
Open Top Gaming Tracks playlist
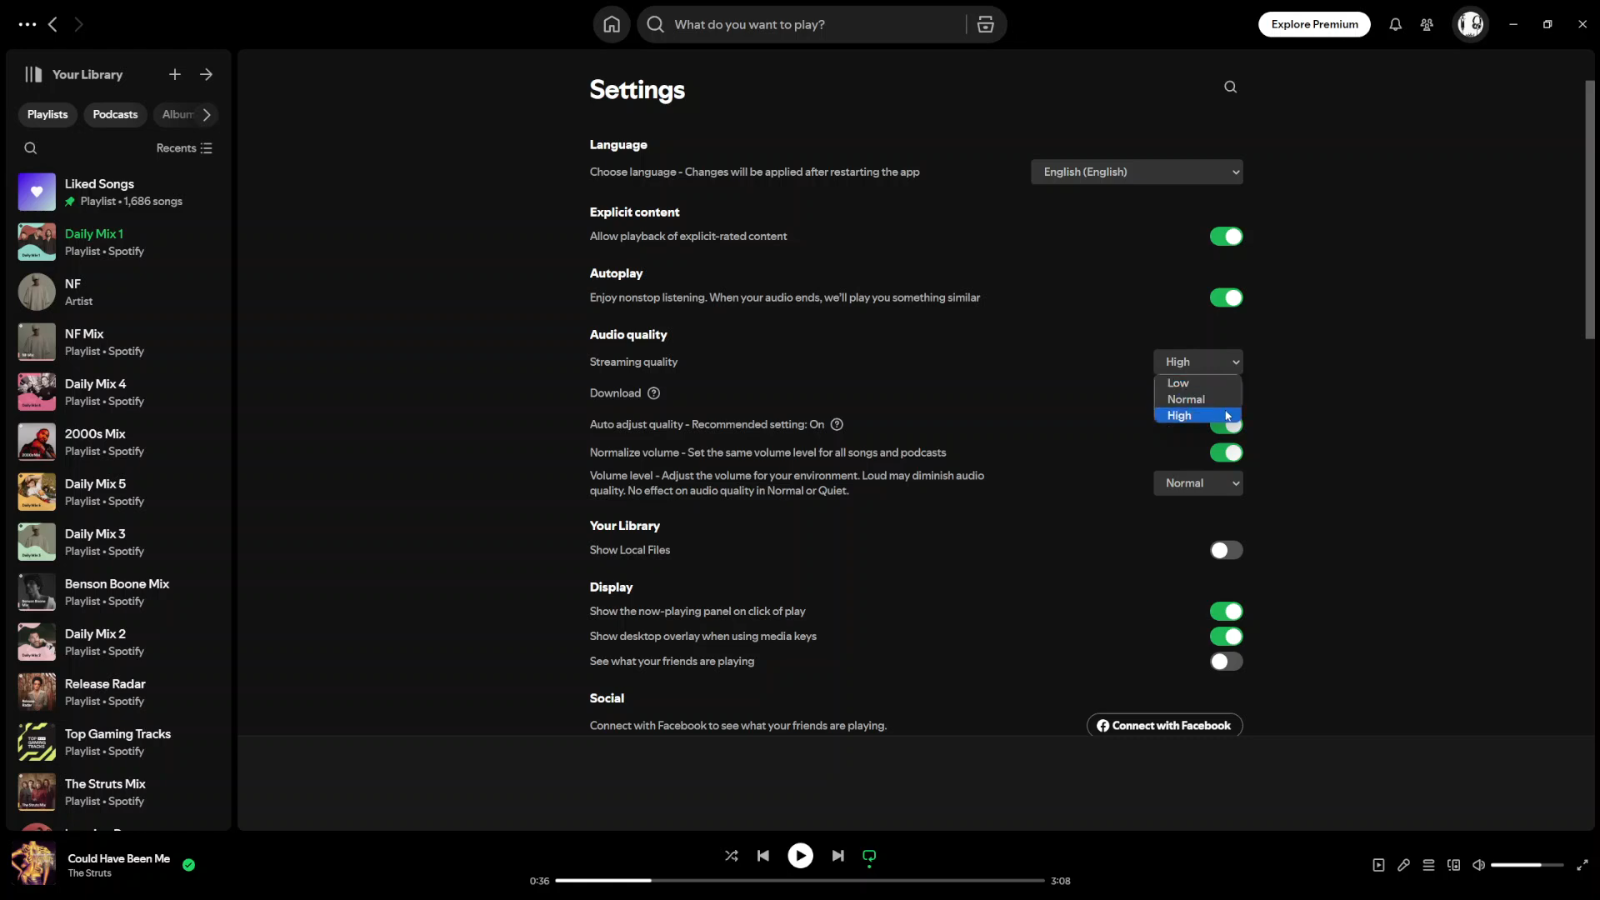[119, 742]
